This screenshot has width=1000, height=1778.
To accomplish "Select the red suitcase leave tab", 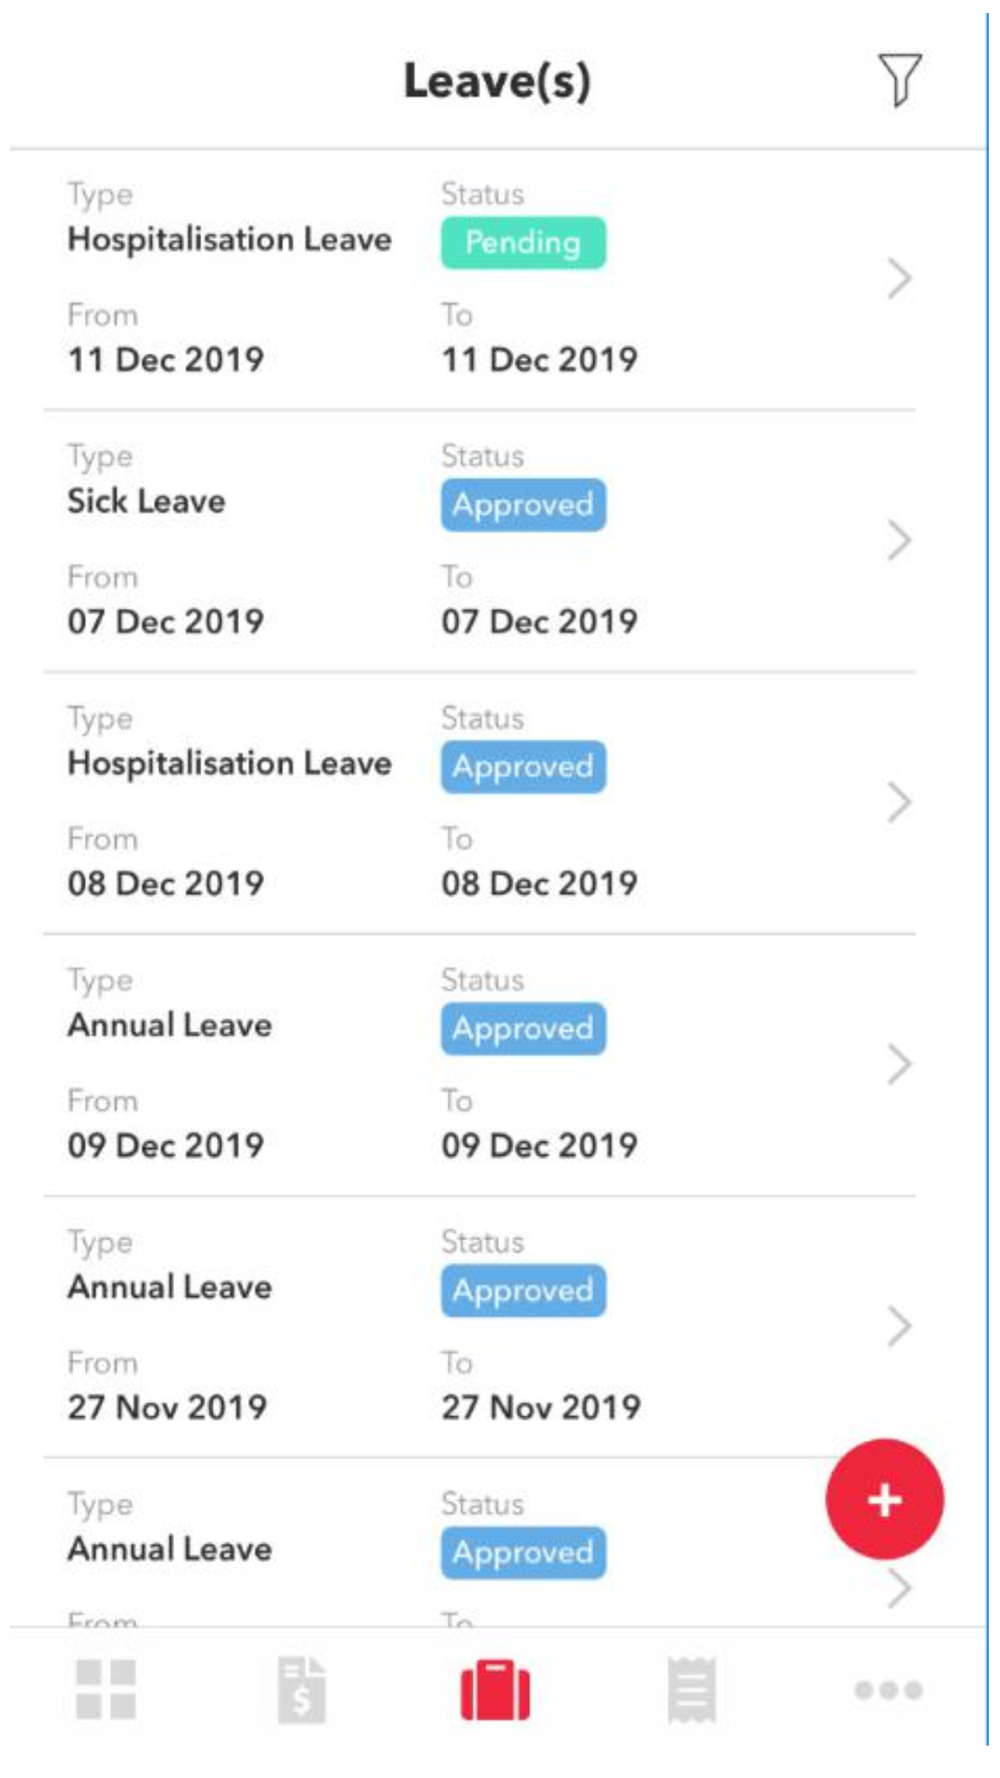I will (495, 1690).
